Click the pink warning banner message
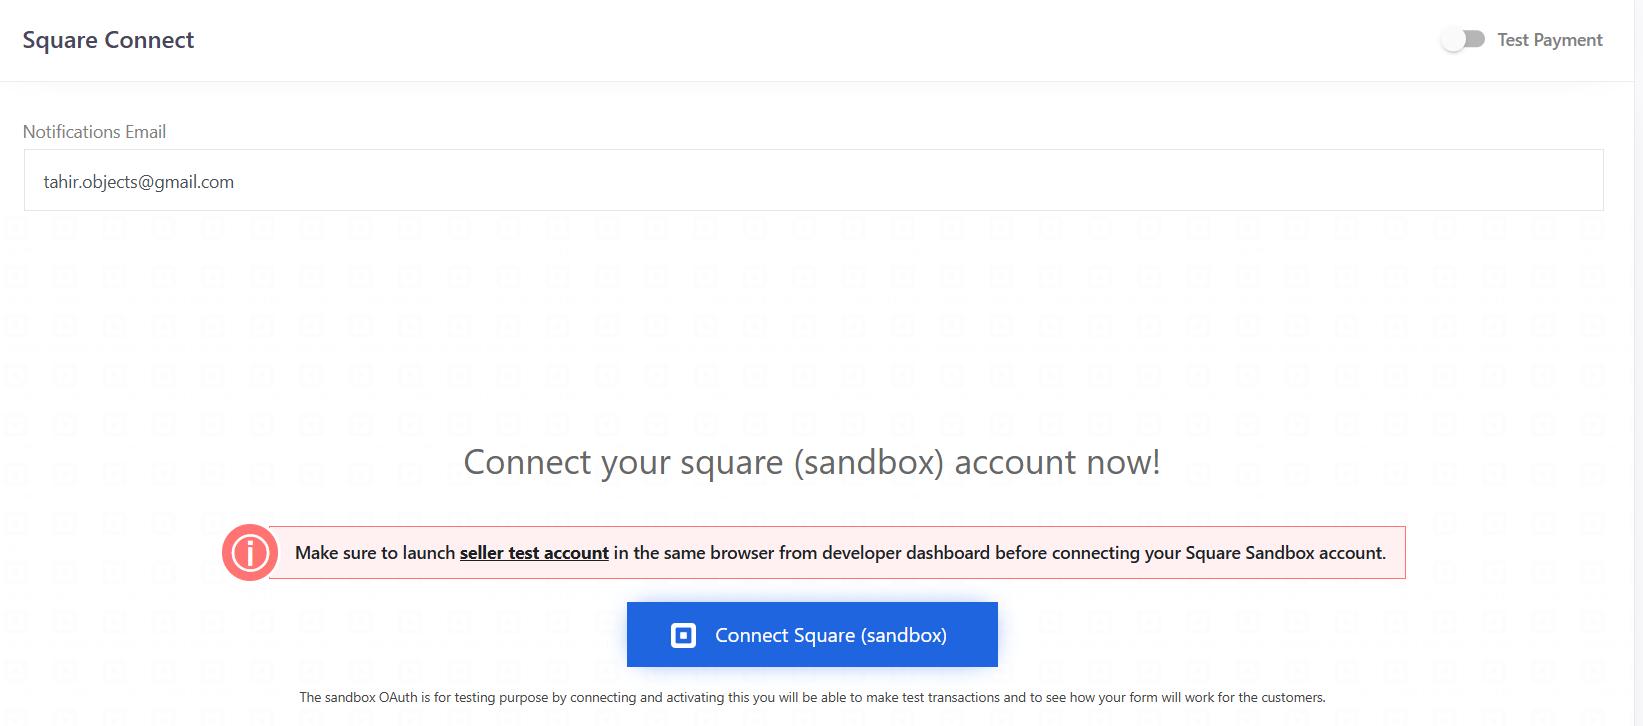This screenshot has height=726, width=1643. tap(838, 553)
